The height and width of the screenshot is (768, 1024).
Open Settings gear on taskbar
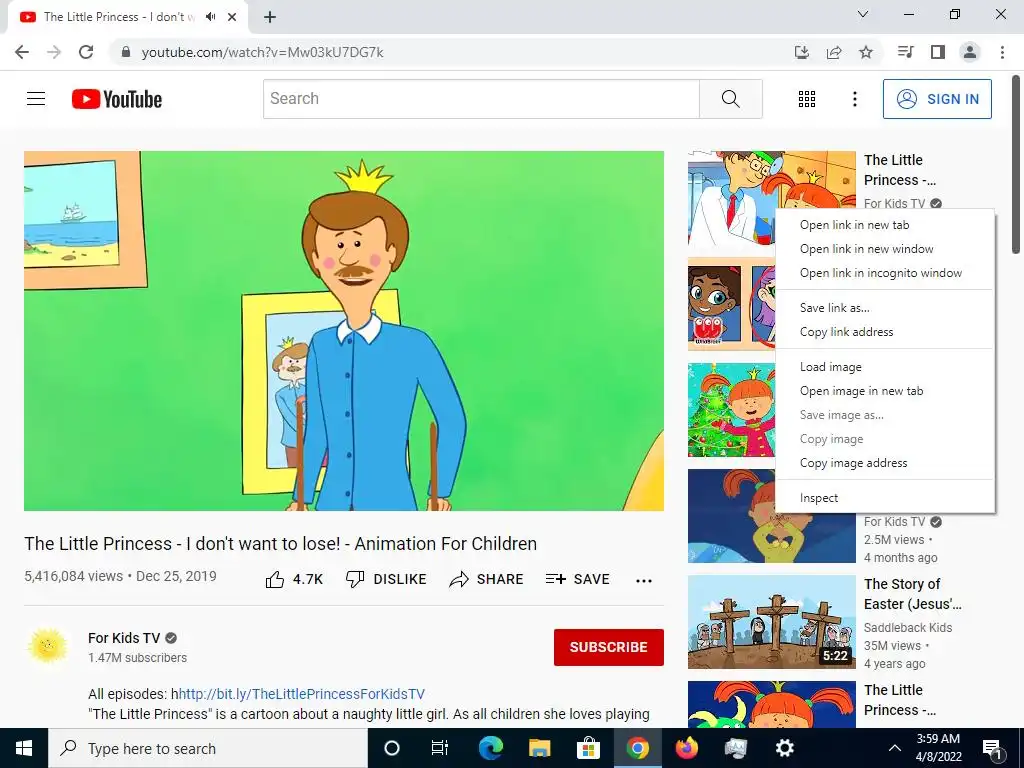[x=784, y=748]
